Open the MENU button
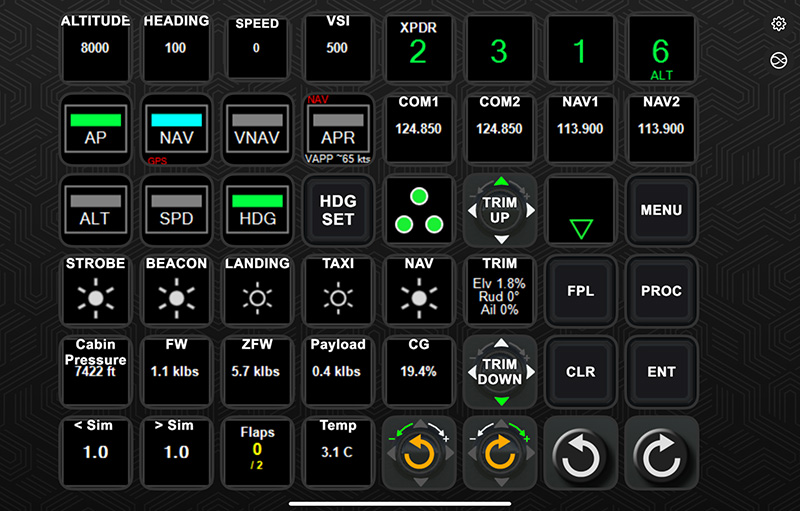The height and width of the screenshot is (511, 800). (x=661, y=210)
